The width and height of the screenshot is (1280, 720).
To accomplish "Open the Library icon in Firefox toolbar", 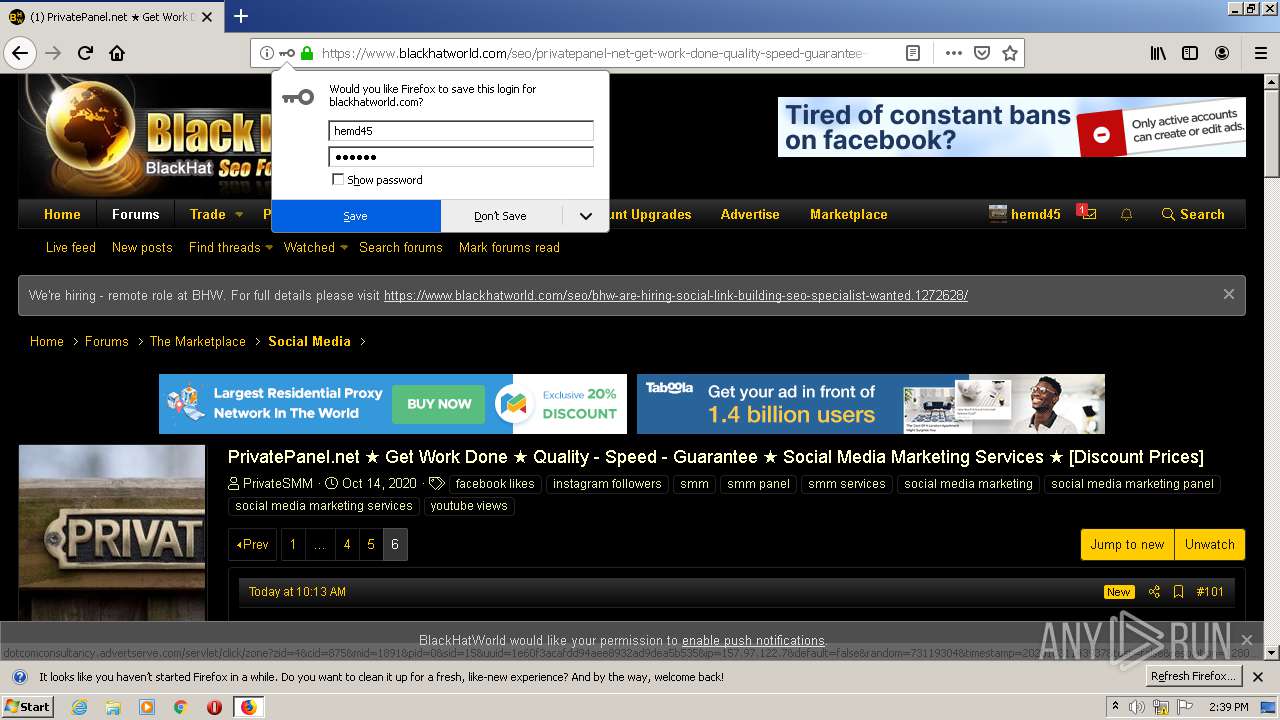I will (x=1158, y=53).
